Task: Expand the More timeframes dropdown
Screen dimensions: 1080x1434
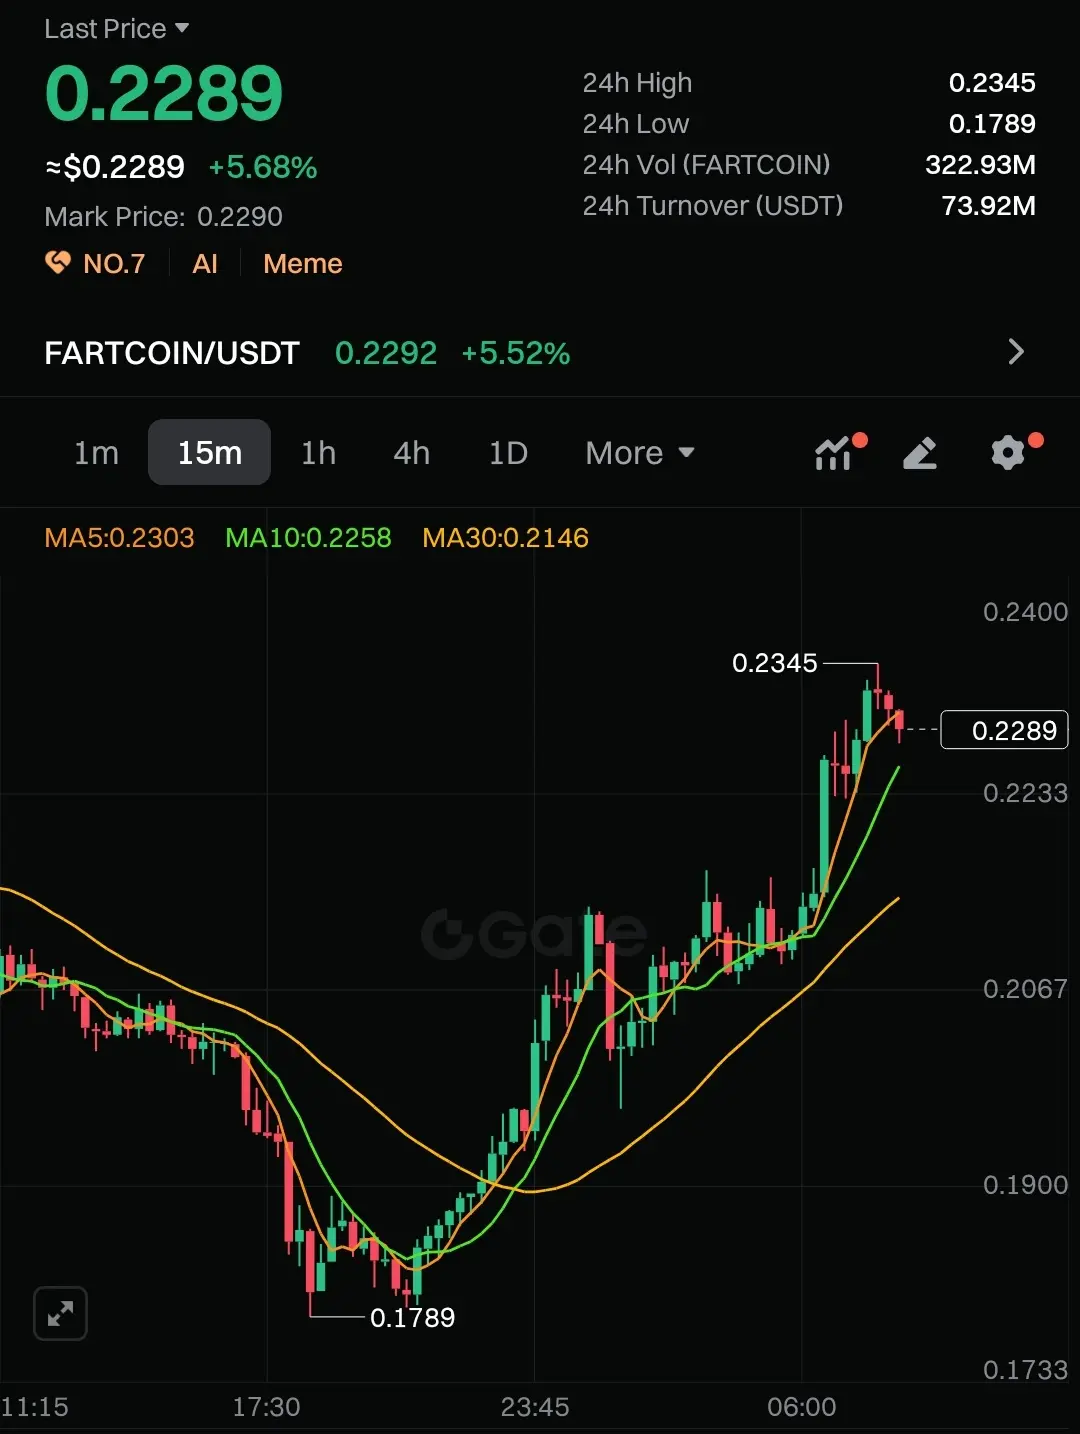Action: tap(640, 453)
